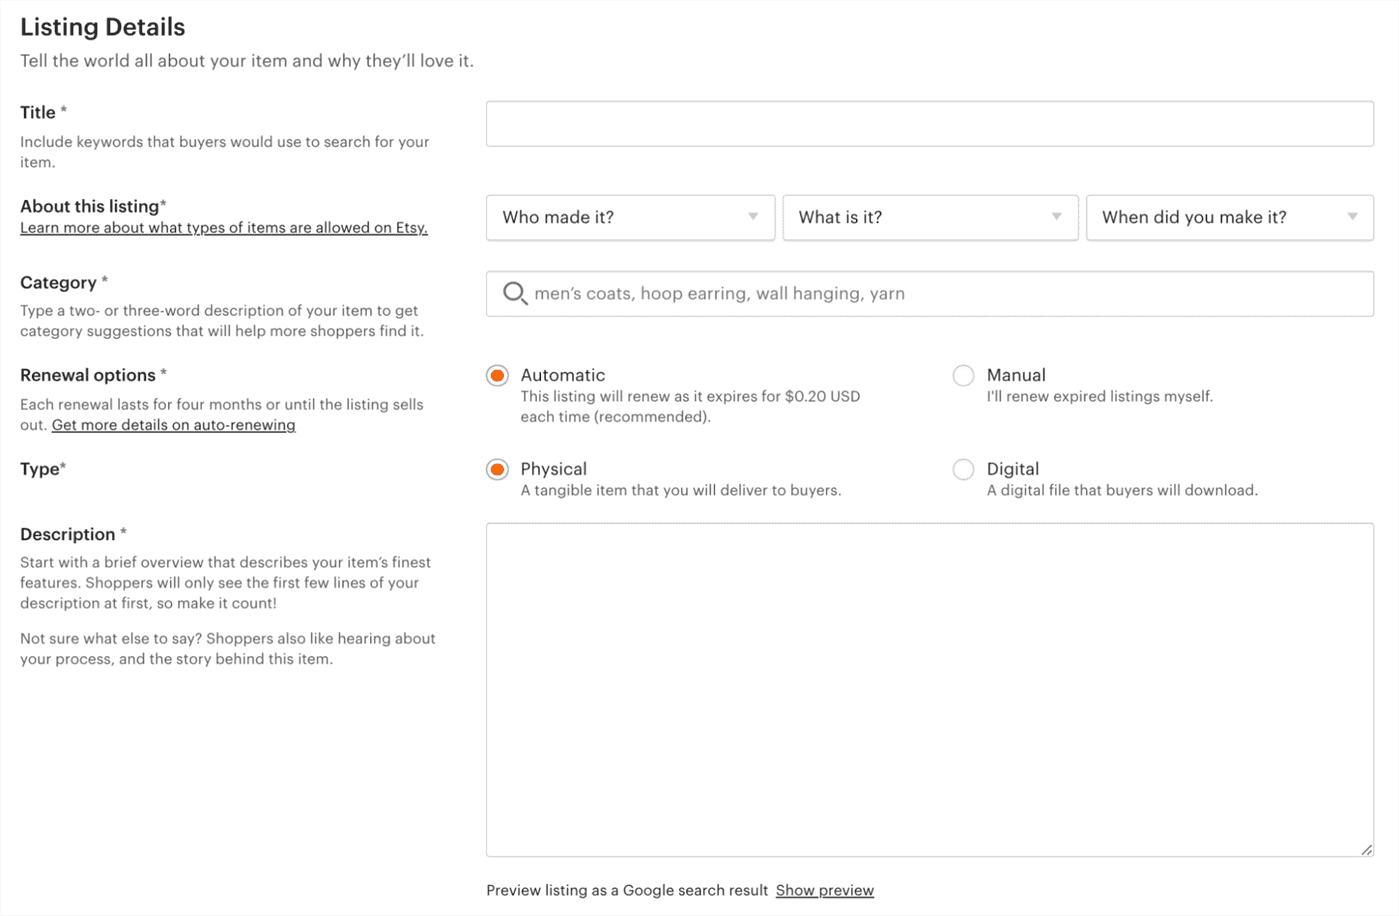Click the Automatic option label text
Viewport: 1399px width, 916px height.
click(x=563, y=375)
